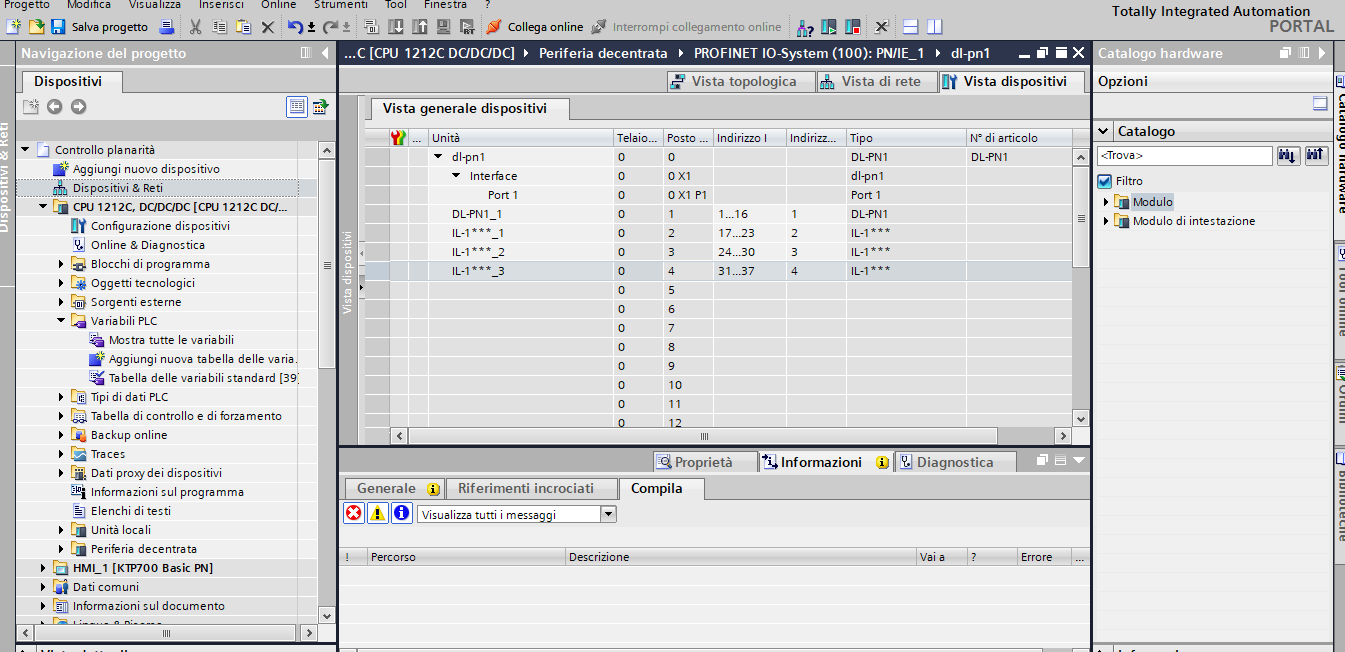Image resolution: width=1345 pixels, height=652 pixels.
Task: Toggle the details view icon in project tree
Action: [x=297, y=106]
